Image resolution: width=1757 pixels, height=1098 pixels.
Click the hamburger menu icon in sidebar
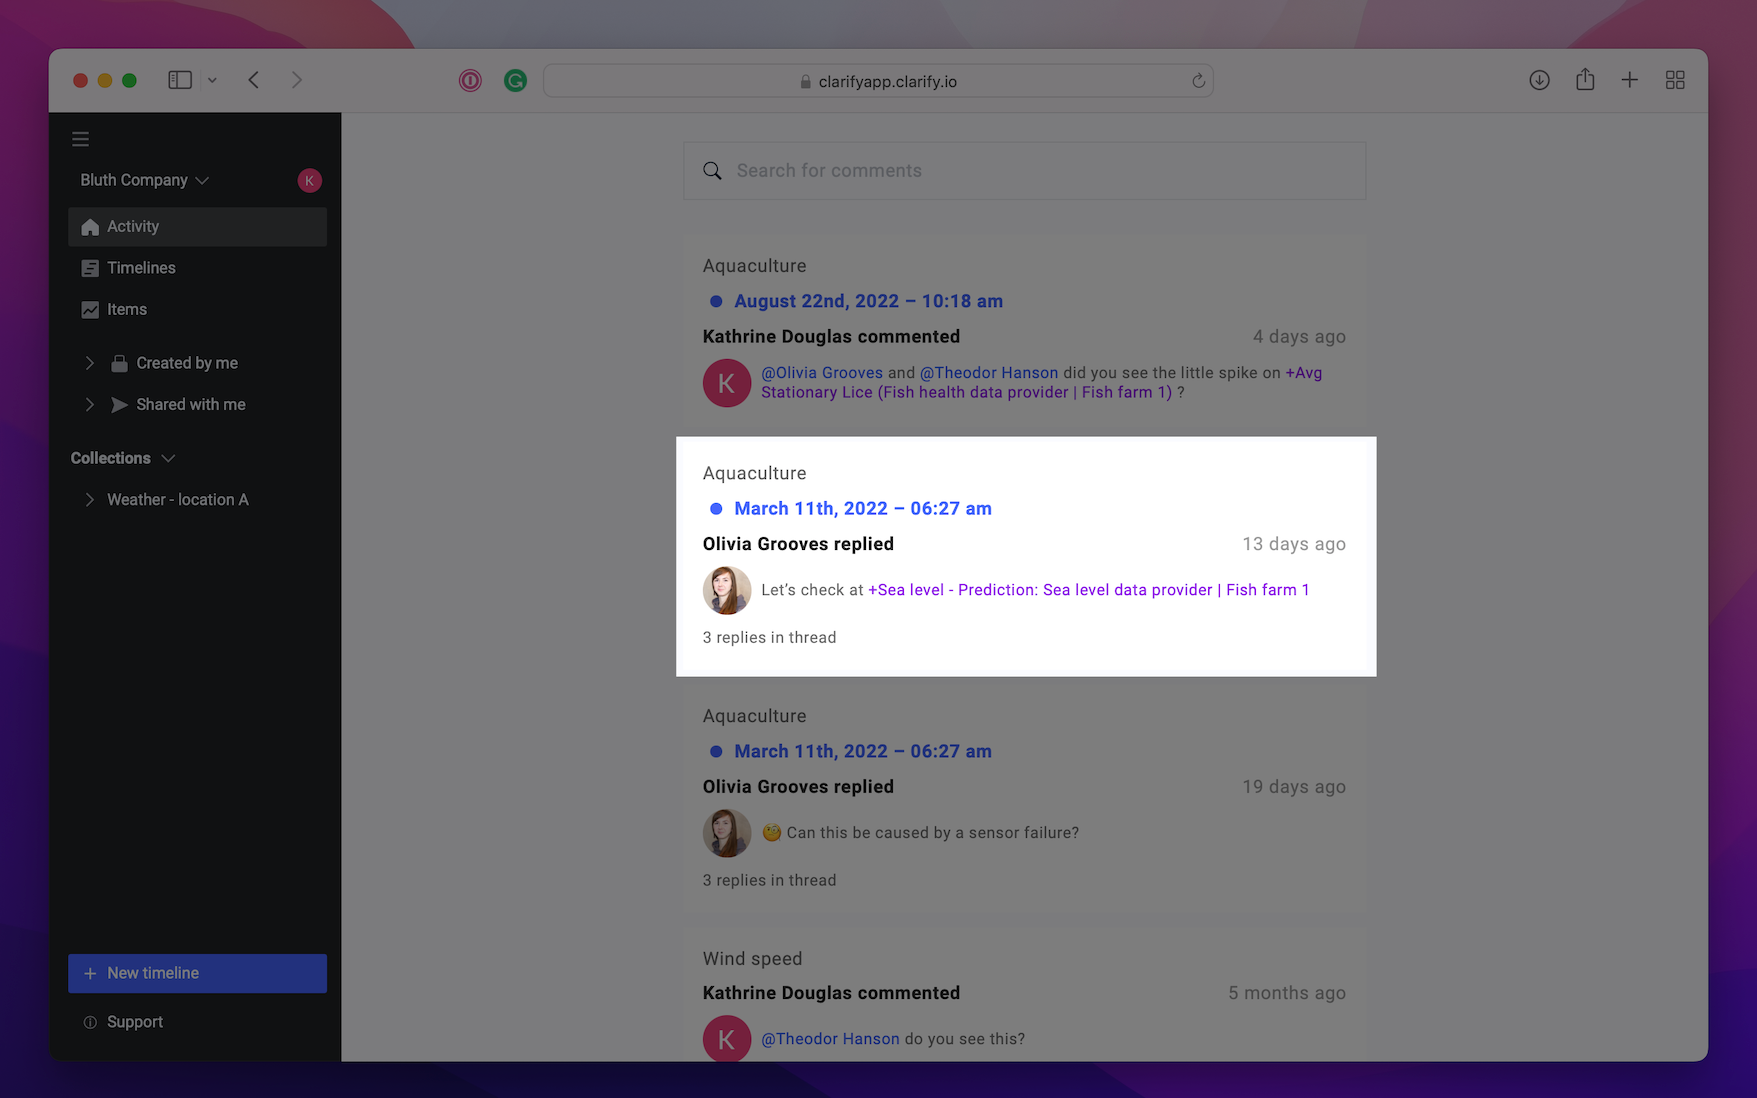(x=81, y=139)
